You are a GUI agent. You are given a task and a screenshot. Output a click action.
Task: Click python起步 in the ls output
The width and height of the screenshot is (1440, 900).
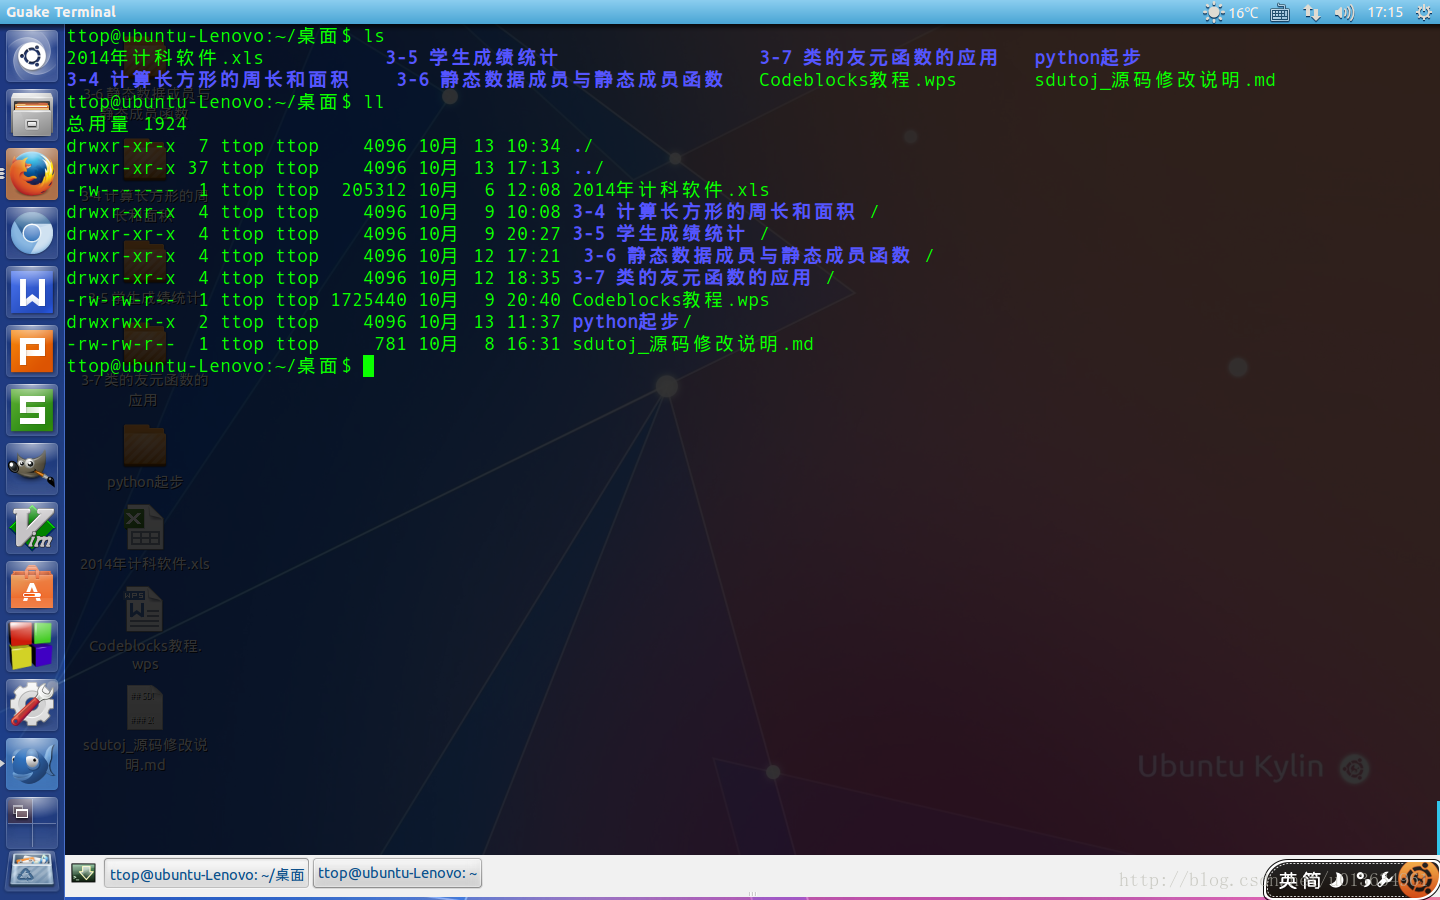click(x=1087, y=58)
